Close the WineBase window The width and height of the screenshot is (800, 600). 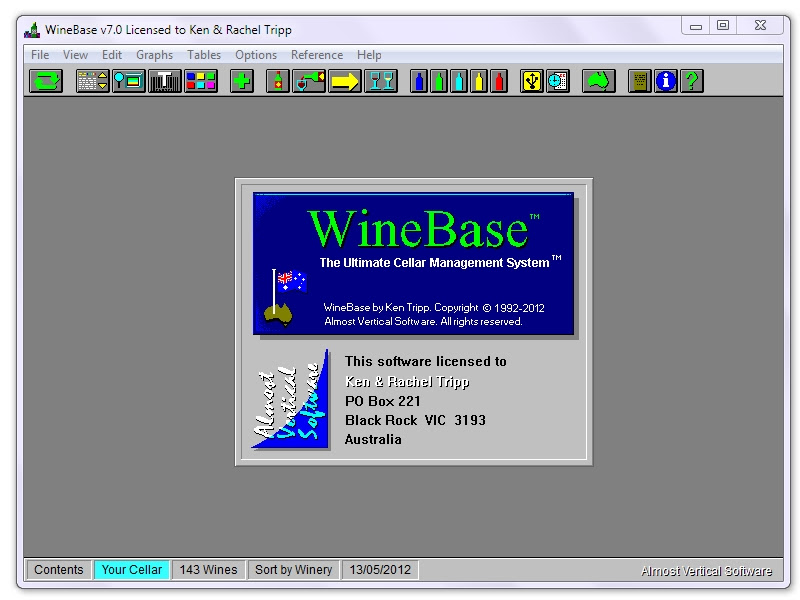point(760,26)
